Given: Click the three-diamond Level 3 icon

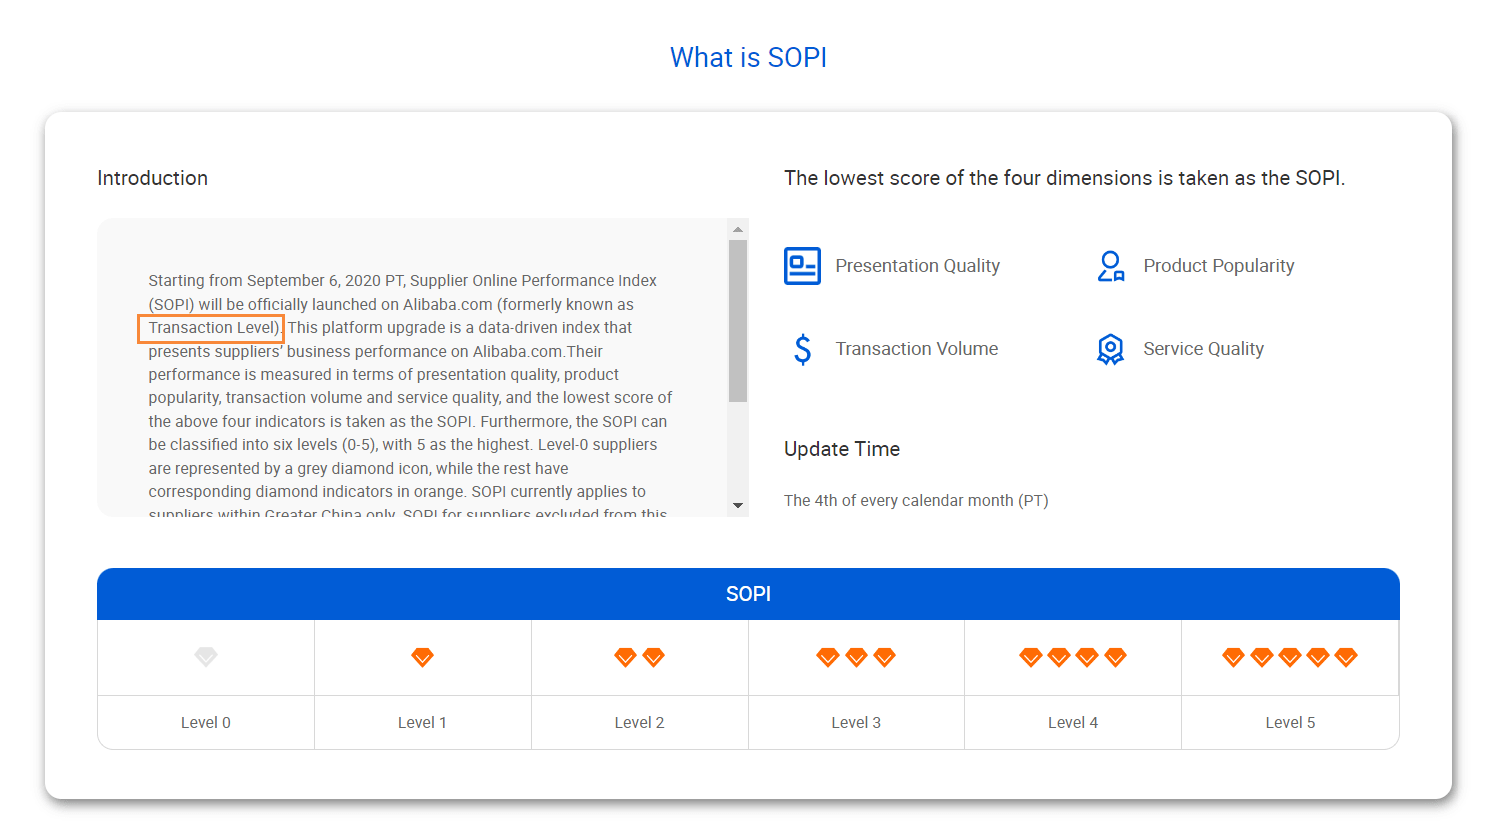Looking at the screenshot, I should (856, 657).
